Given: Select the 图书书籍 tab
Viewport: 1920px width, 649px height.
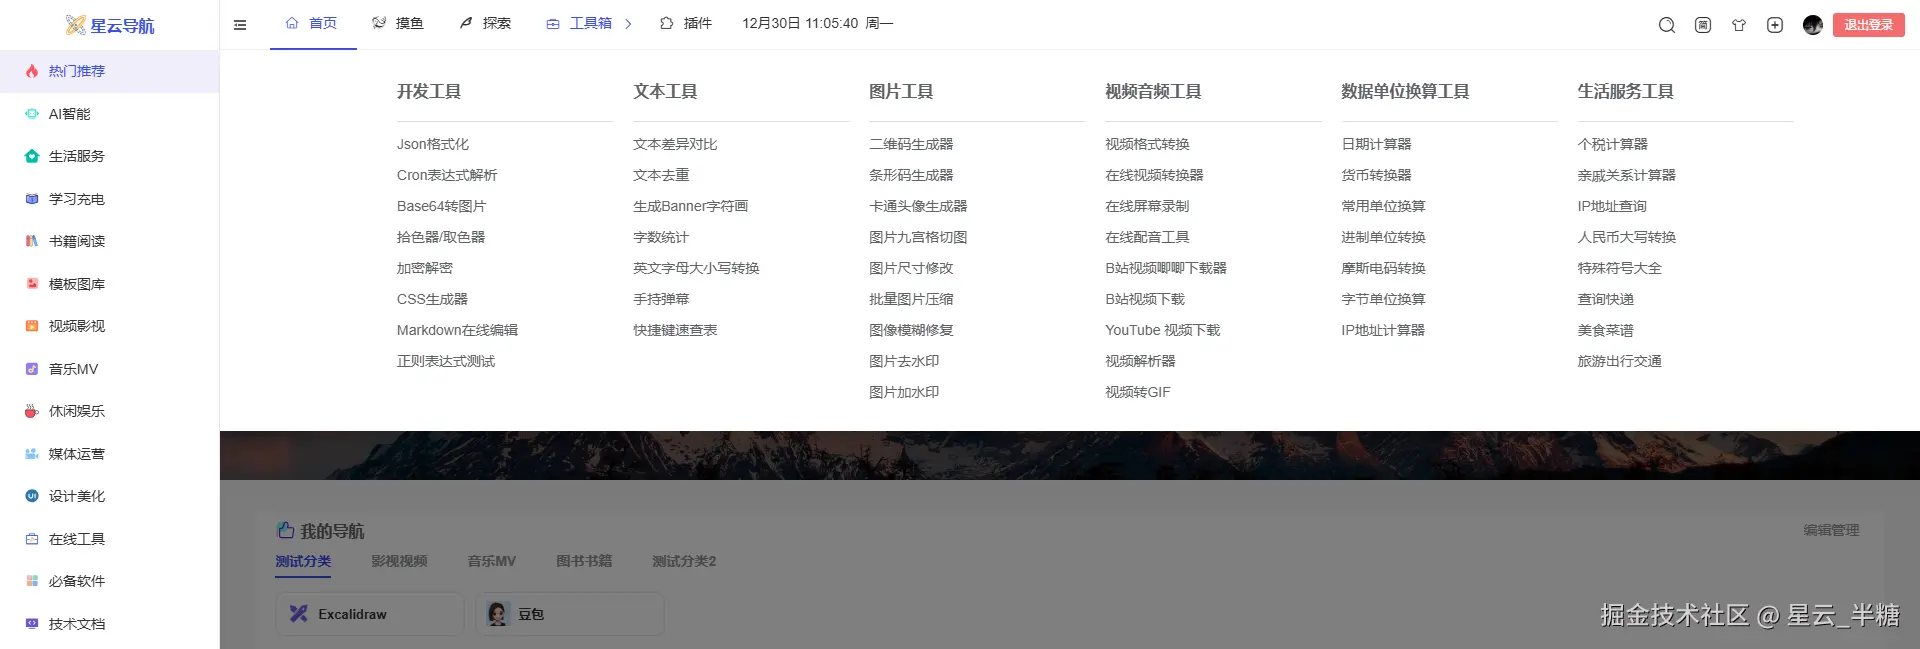Looking at the screenshot, I should click(x=584, y=562).
